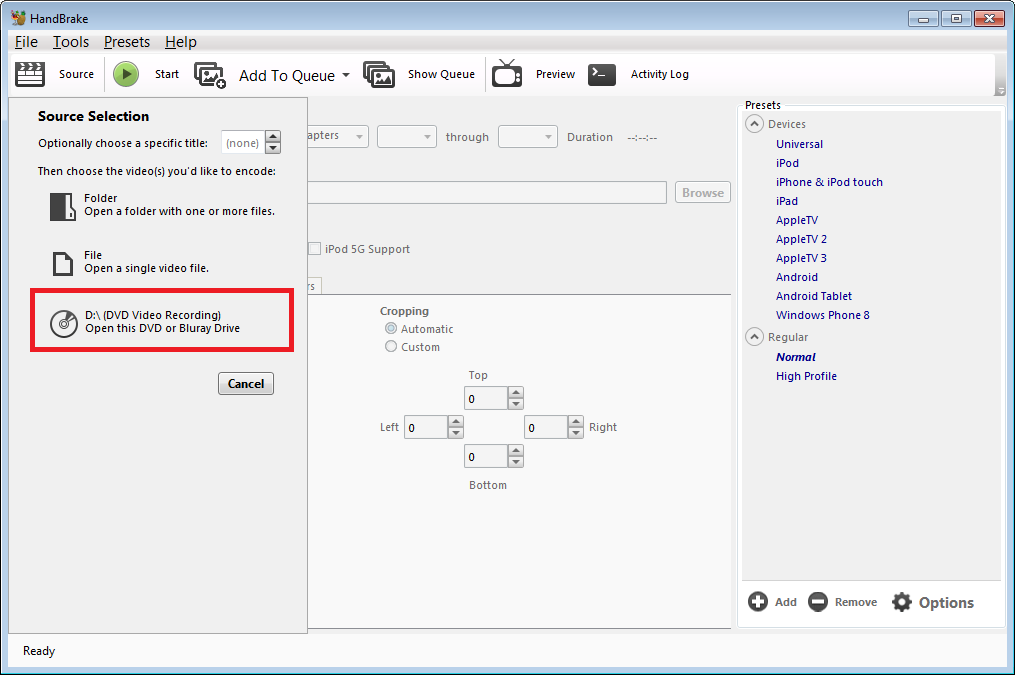Decrease the specific title number
The height and width of the screenshot is (675, 1015).
point(273,148)
